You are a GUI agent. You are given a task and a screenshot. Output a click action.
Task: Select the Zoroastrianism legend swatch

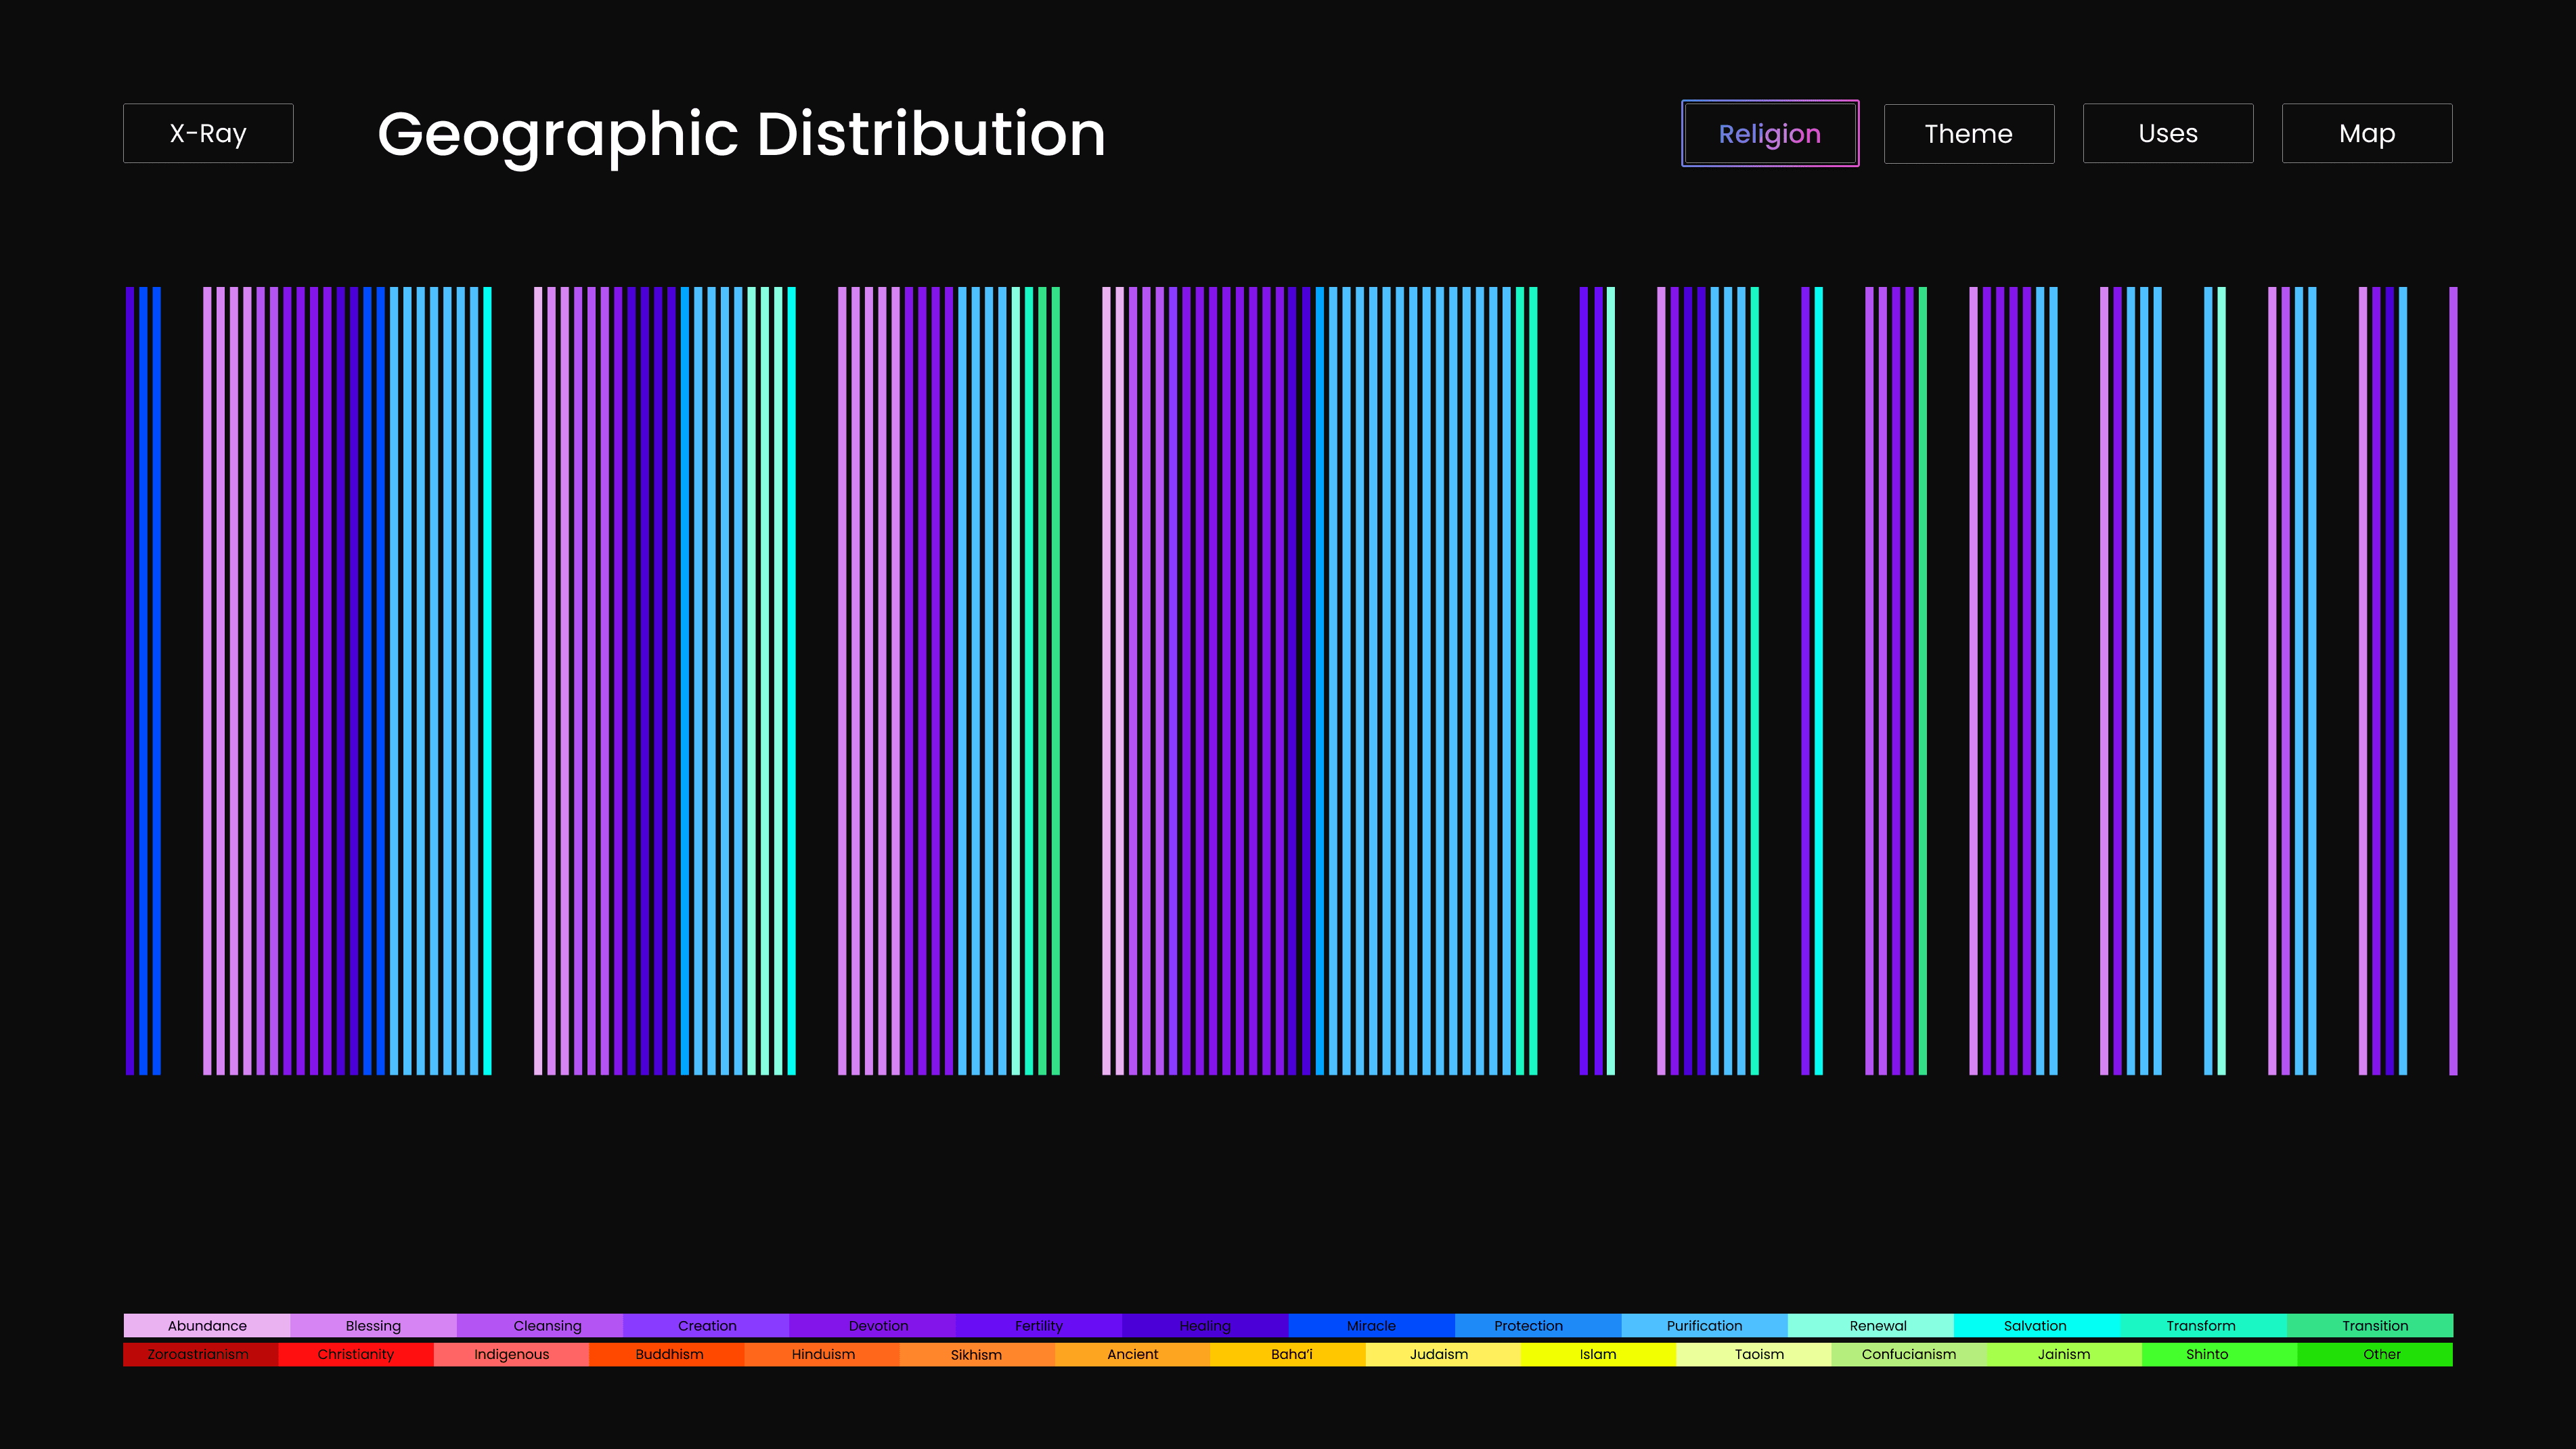pos(198,1354)
